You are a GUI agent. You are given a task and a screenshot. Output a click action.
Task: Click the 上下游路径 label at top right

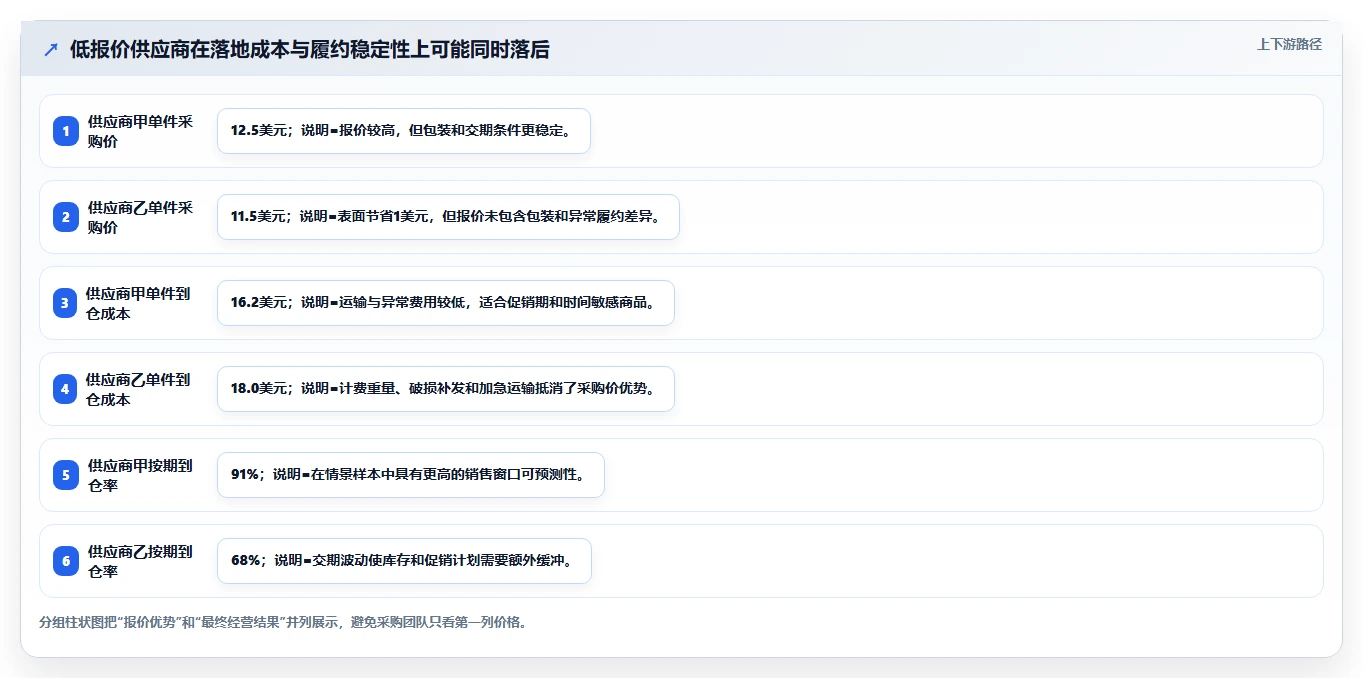(1289, 44)
